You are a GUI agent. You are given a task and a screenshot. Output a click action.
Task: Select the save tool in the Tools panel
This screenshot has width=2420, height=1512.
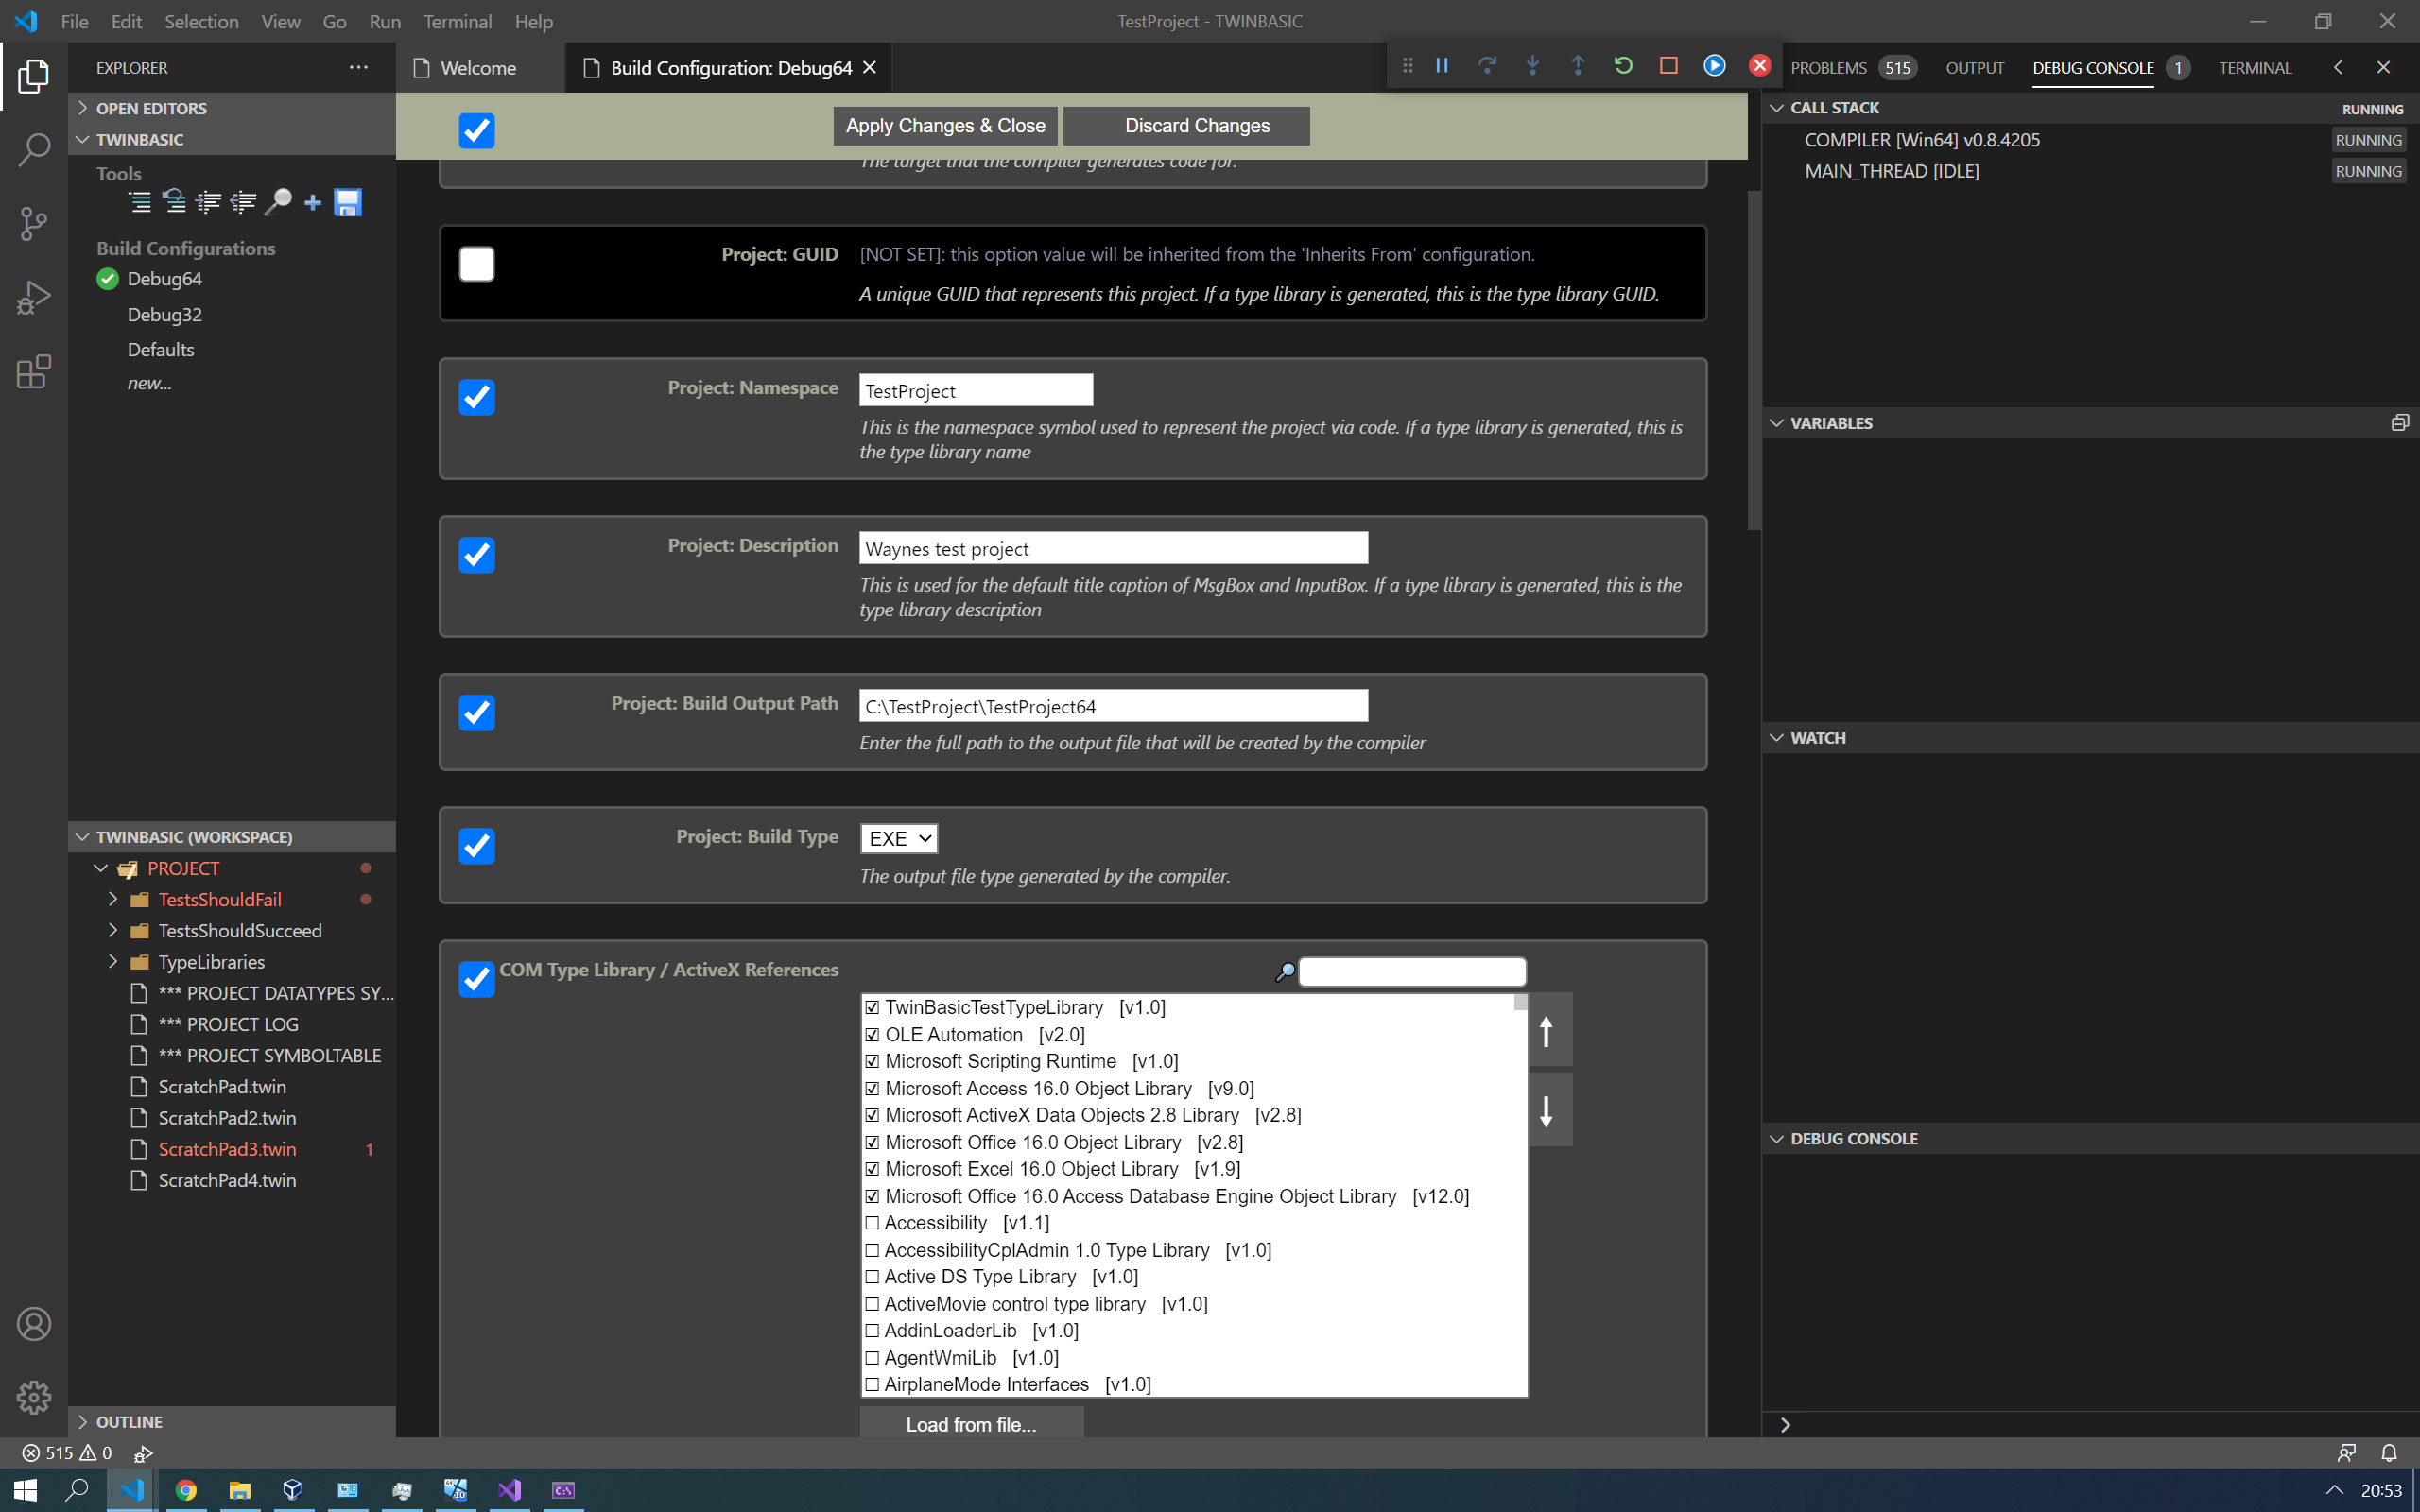click(x=346, y=202)
